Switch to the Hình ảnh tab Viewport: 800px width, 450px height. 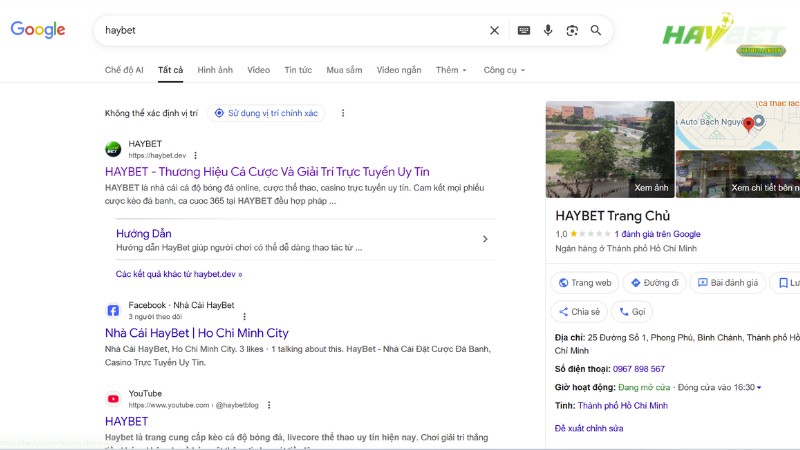(215, 70)
